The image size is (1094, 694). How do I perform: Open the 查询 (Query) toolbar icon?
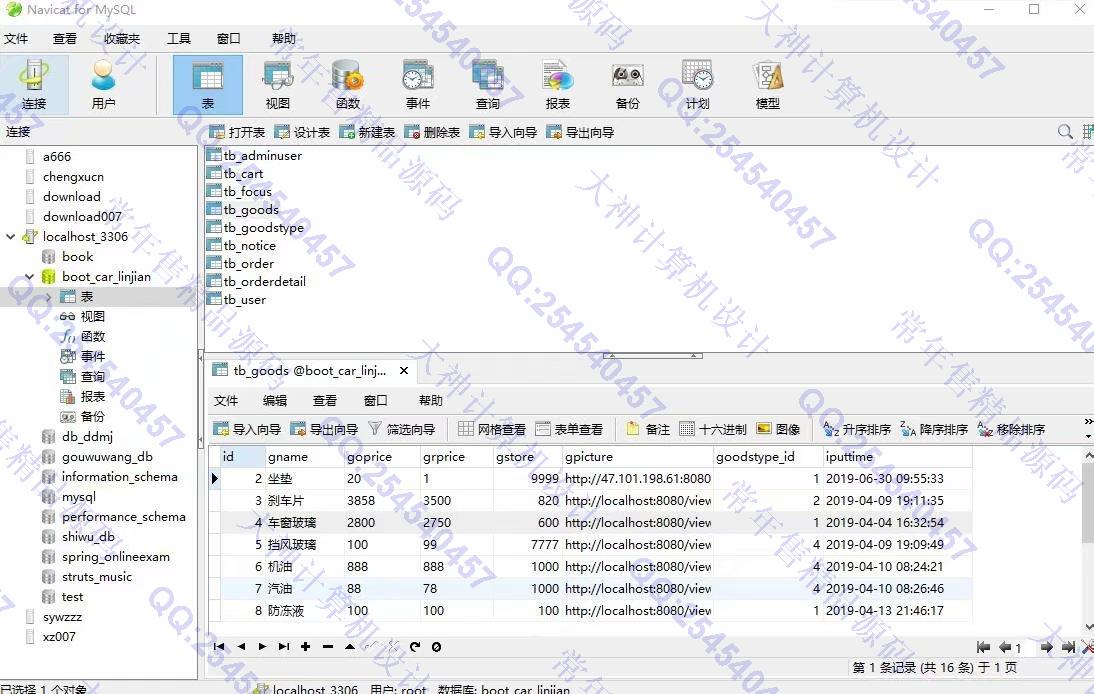click(487, 84)
